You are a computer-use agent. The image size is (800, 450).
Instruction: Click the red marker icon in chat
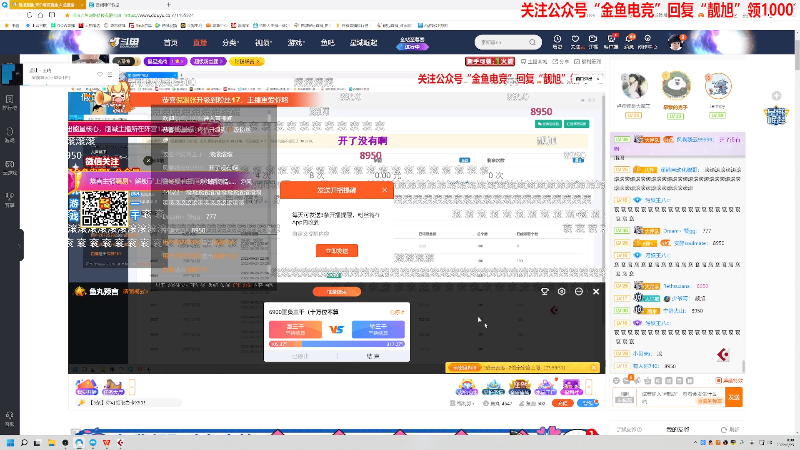pos(723,354)
